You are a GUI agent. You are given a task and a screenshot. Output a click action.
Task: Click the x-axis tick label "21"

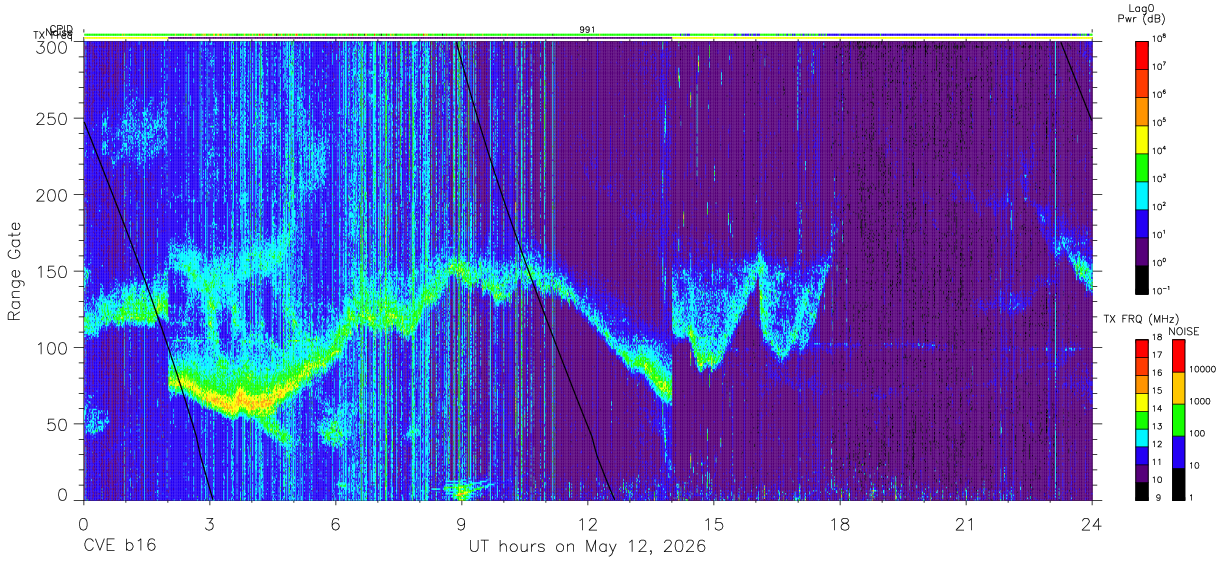pyautogui.click(x=965, y=524)
